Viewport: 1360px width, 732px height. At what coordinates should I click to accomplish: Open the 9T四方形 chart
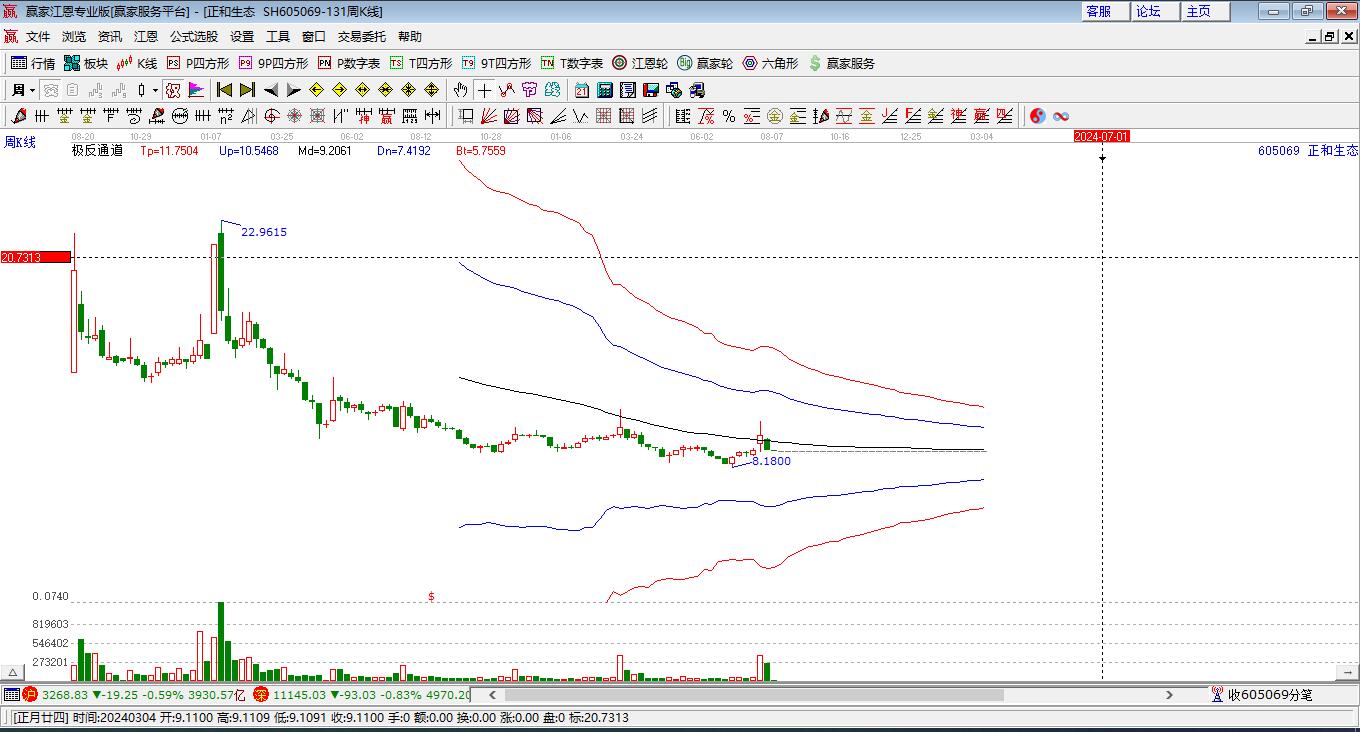tap(496, 63)
